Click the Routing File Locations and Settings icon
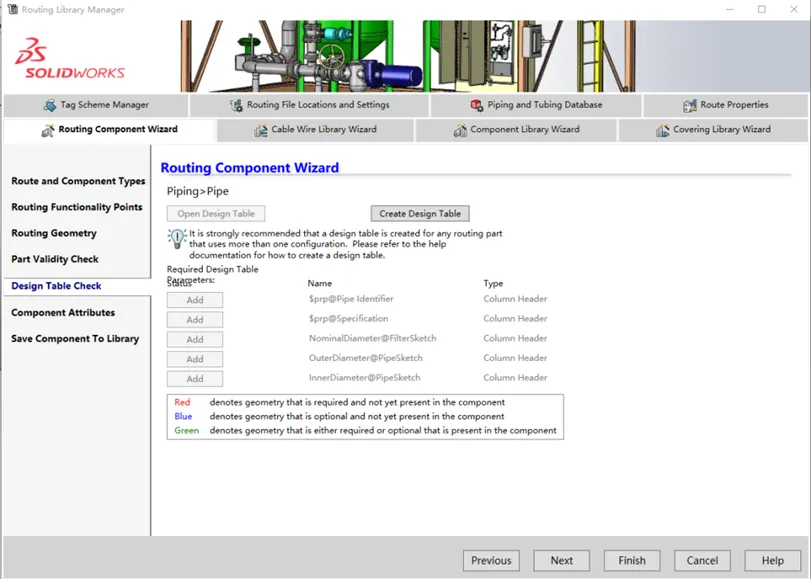Screen dimensions: 811x579 point(236,105)
